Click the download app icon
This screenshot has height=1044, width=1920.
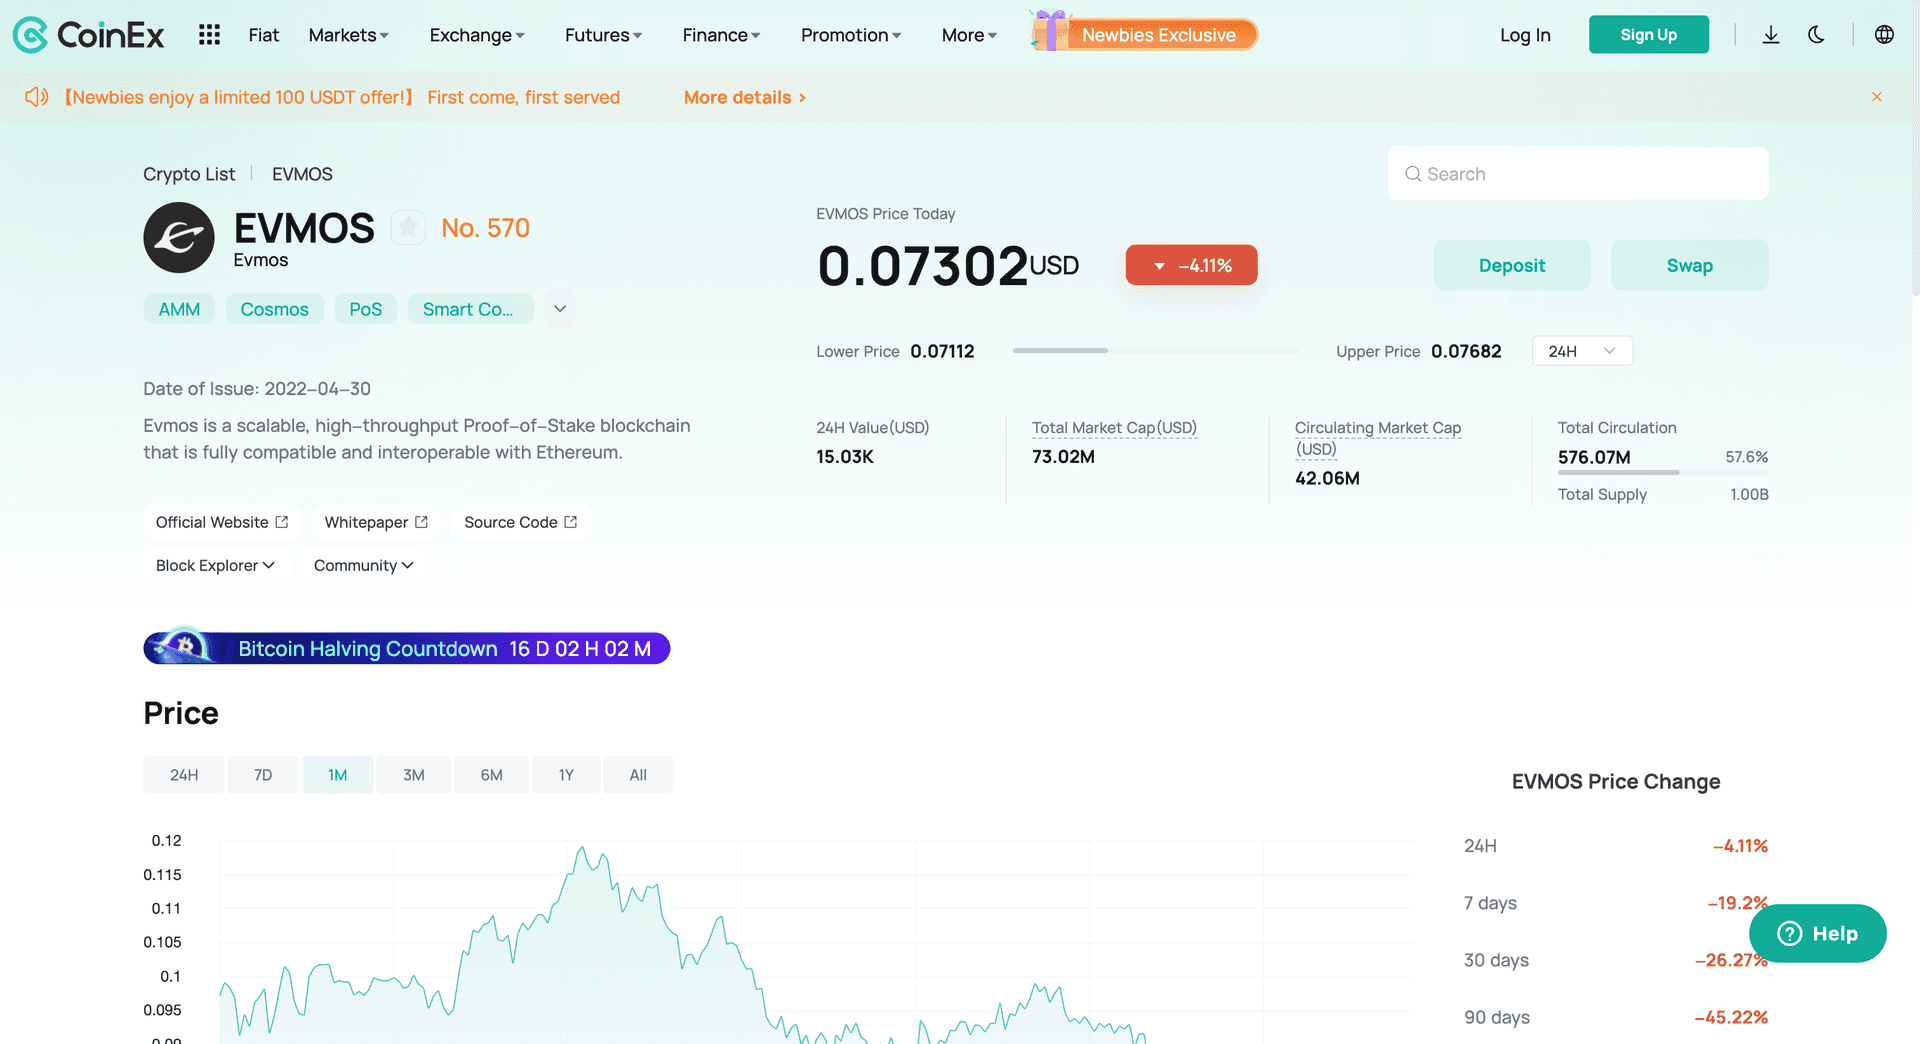1771,35
